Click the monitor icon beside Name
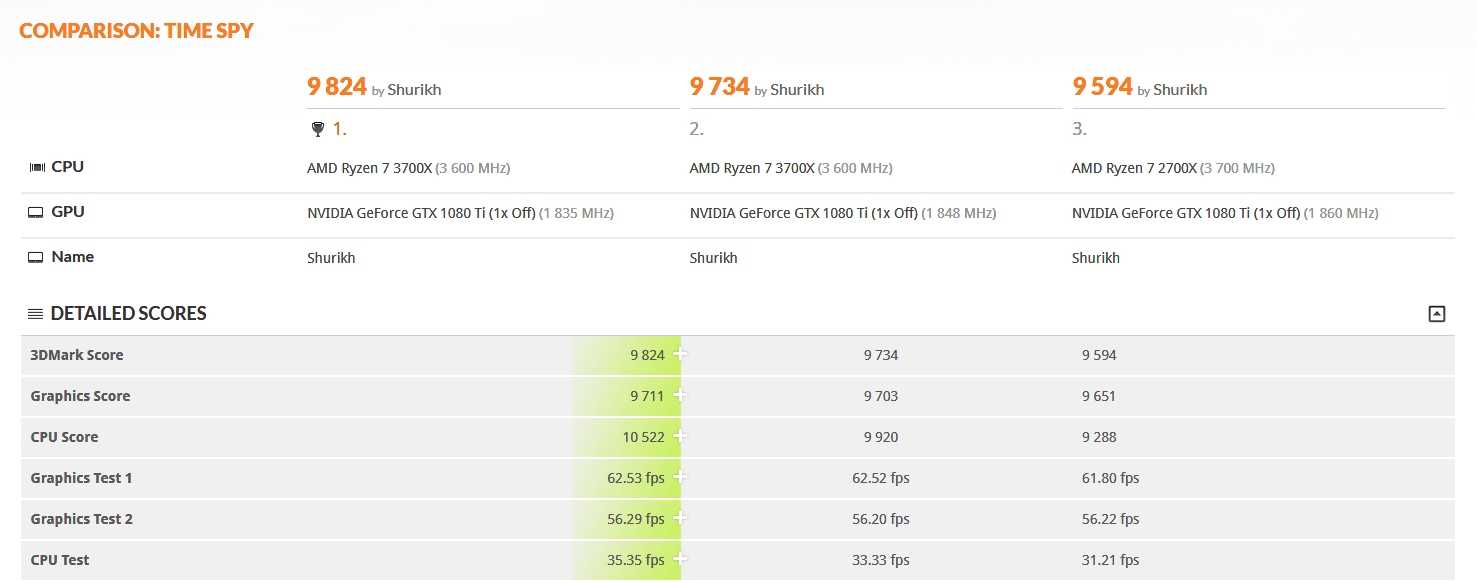The width and height of the screenshot is (1477, 582). coord(36,257)
